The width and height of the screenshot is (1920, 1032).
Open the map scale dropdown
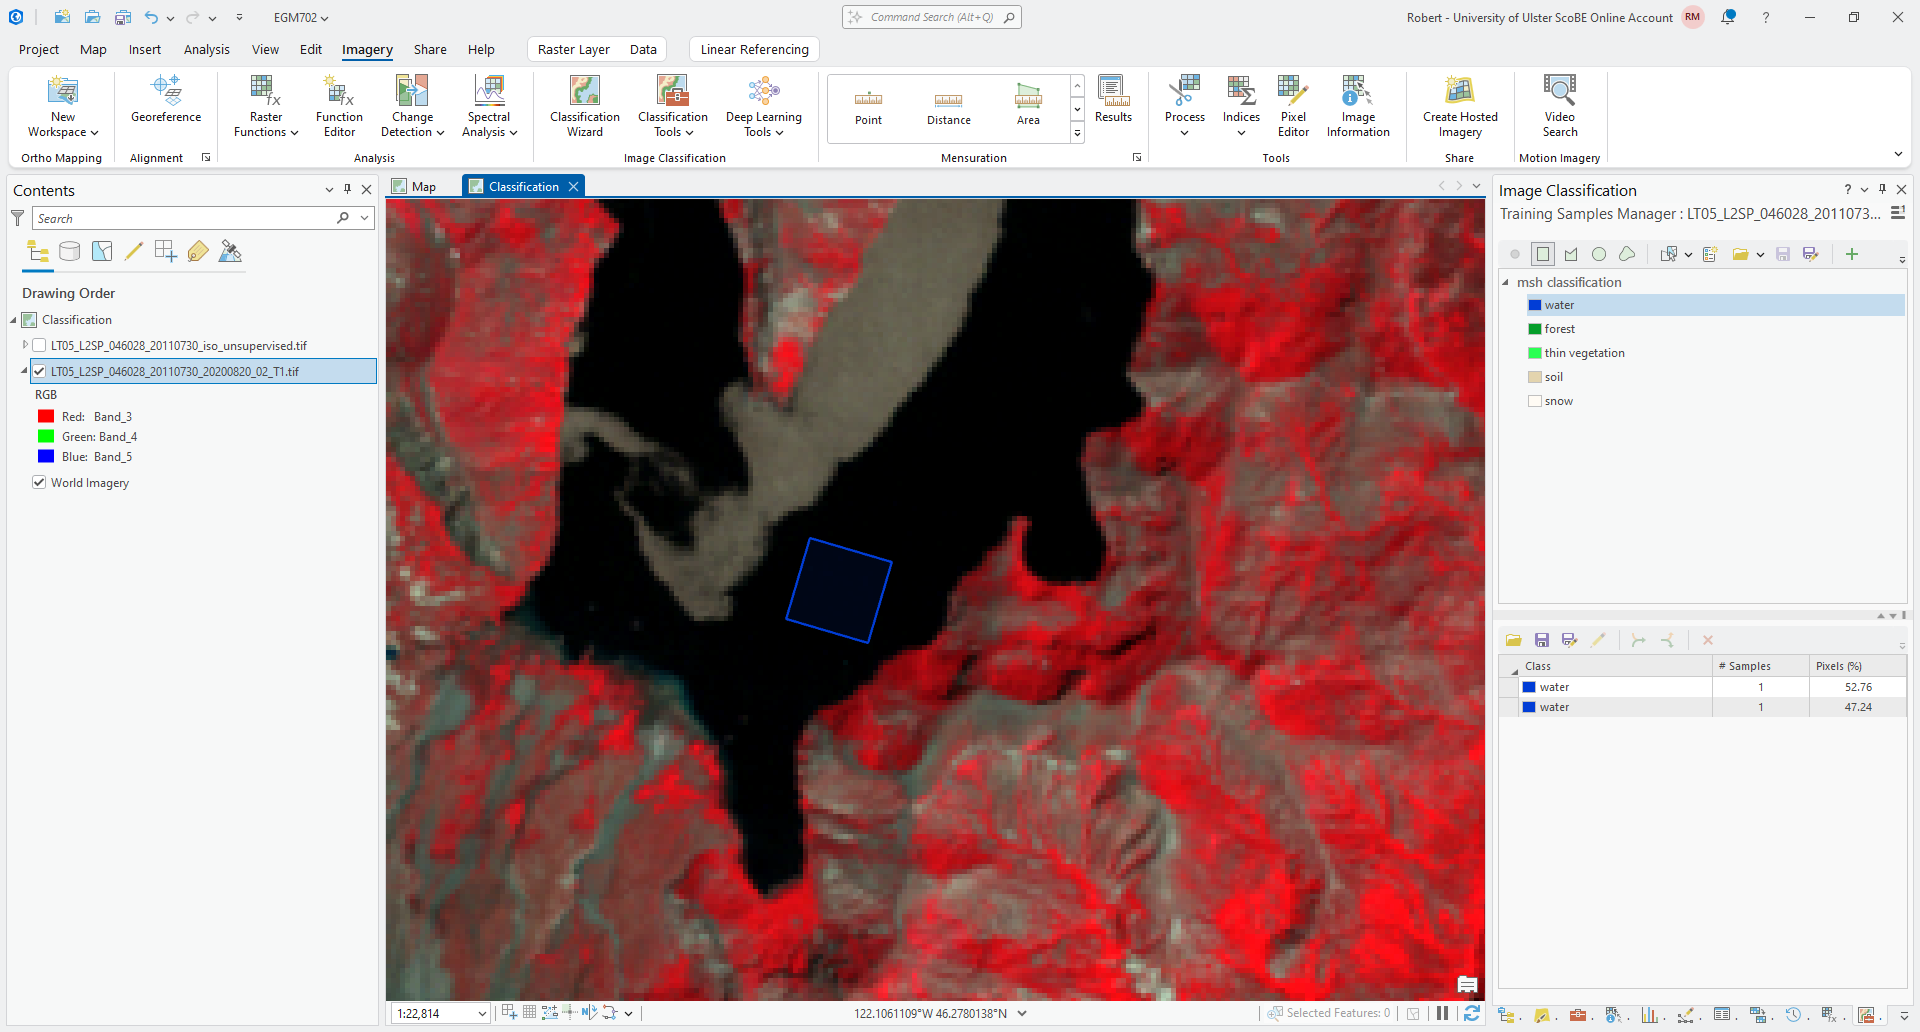click(482, 1014)
